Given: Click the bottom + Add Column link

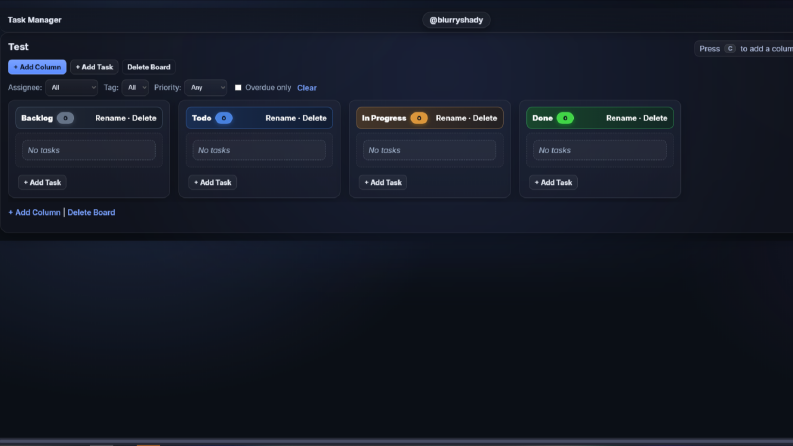Looking at the screenshot, I should click(34, 212).
